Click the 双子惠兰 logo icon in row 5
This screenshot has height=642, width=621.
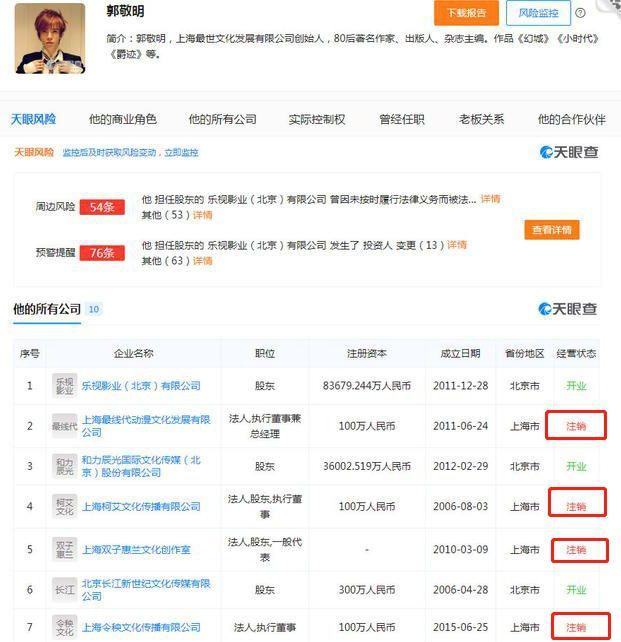(65, 549)
